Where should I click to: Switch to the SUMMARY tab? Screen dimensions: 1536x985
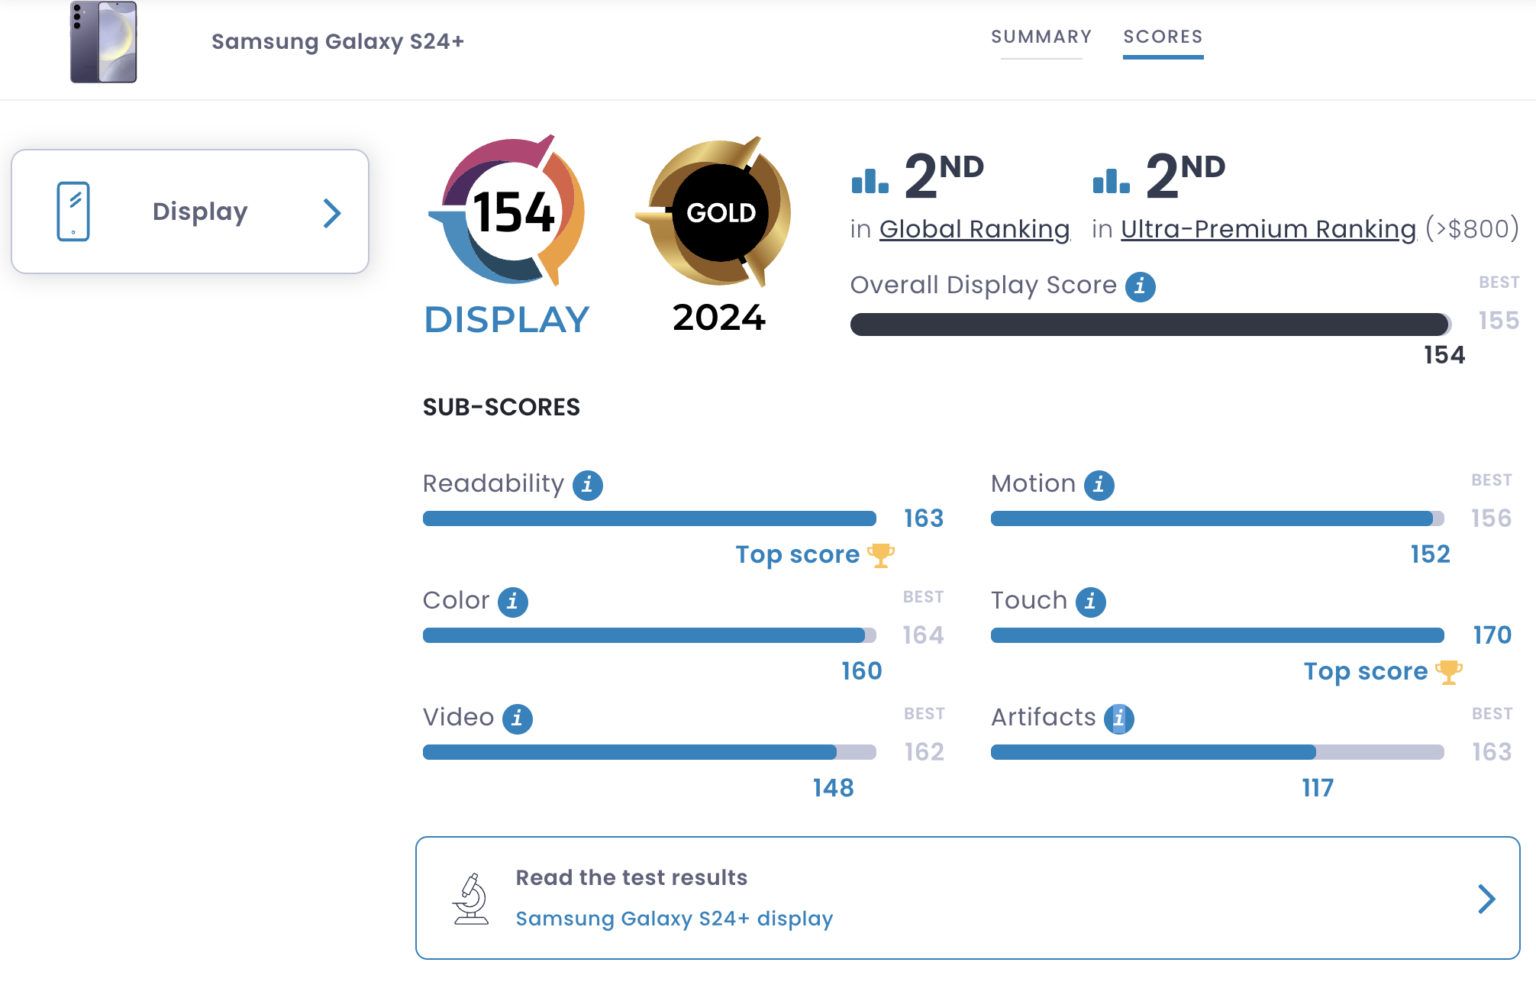point(1041,37)
